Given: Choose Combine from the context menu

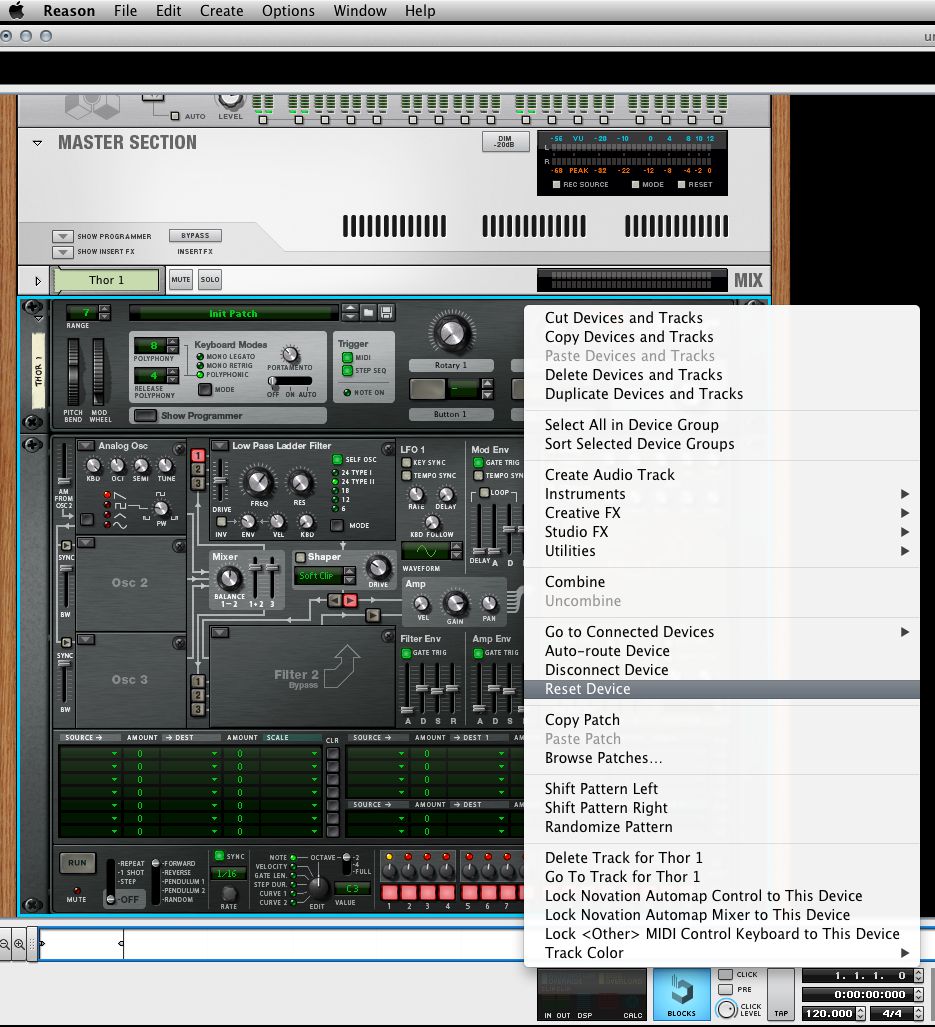Looking at the screenshot, I should point(722,582).
